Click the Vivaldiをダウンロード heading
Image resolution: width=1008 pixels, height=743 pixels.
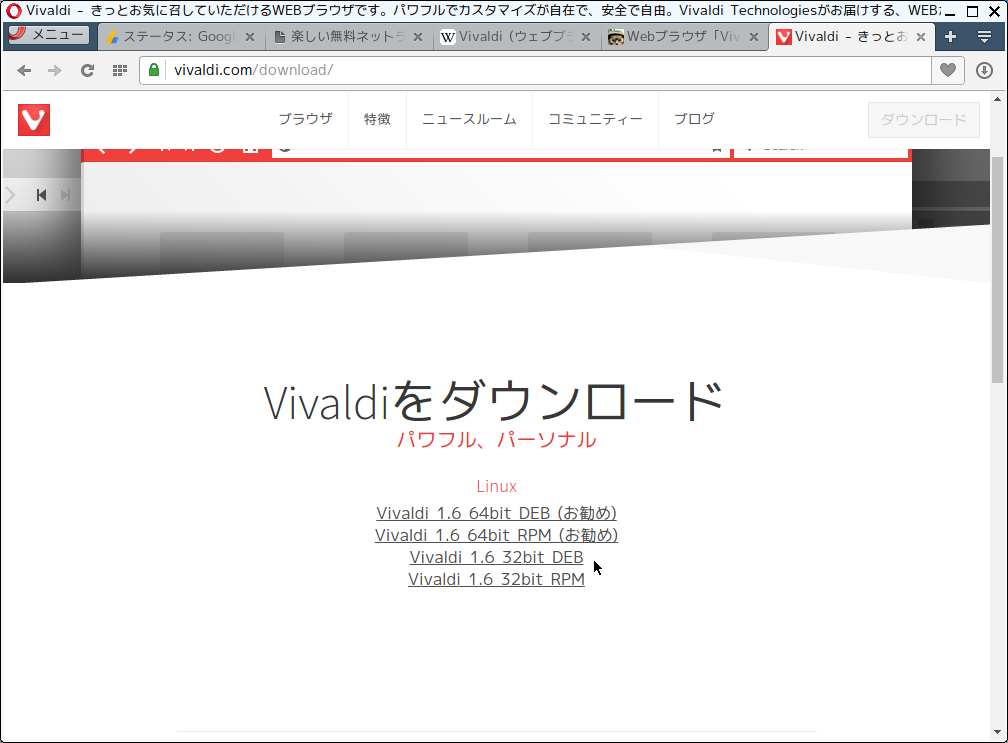coord(494,400)
